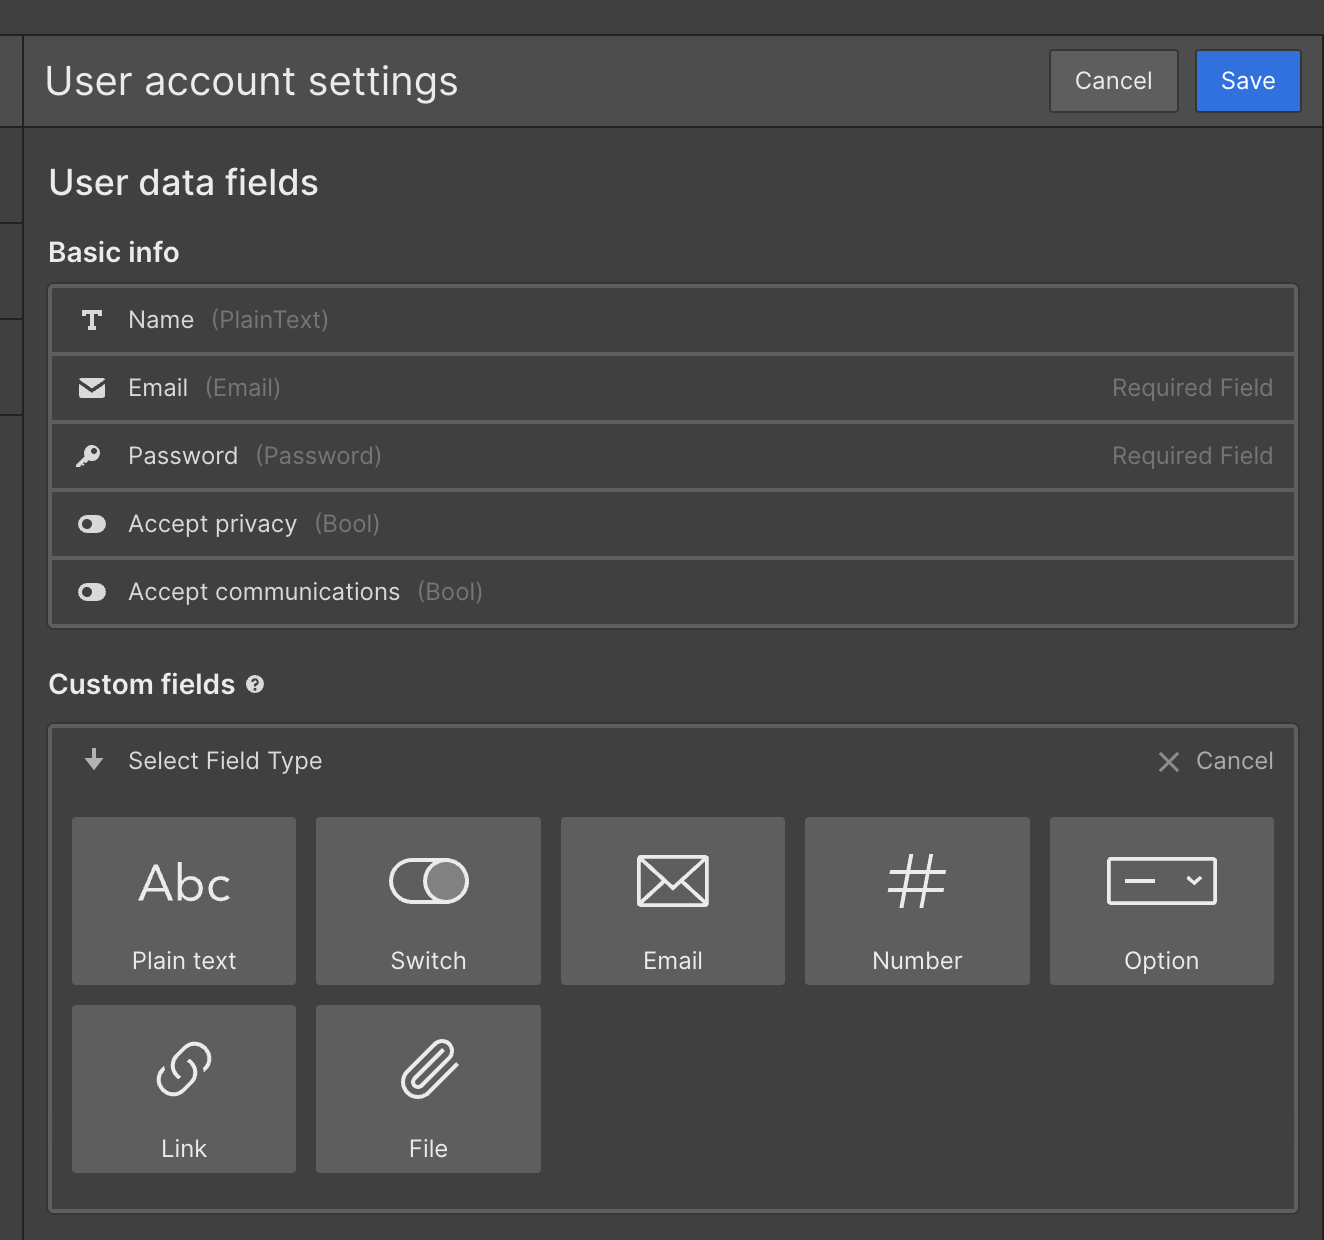Select the Number hash field type
The image size is (1324, 1240).
[917, 901]
